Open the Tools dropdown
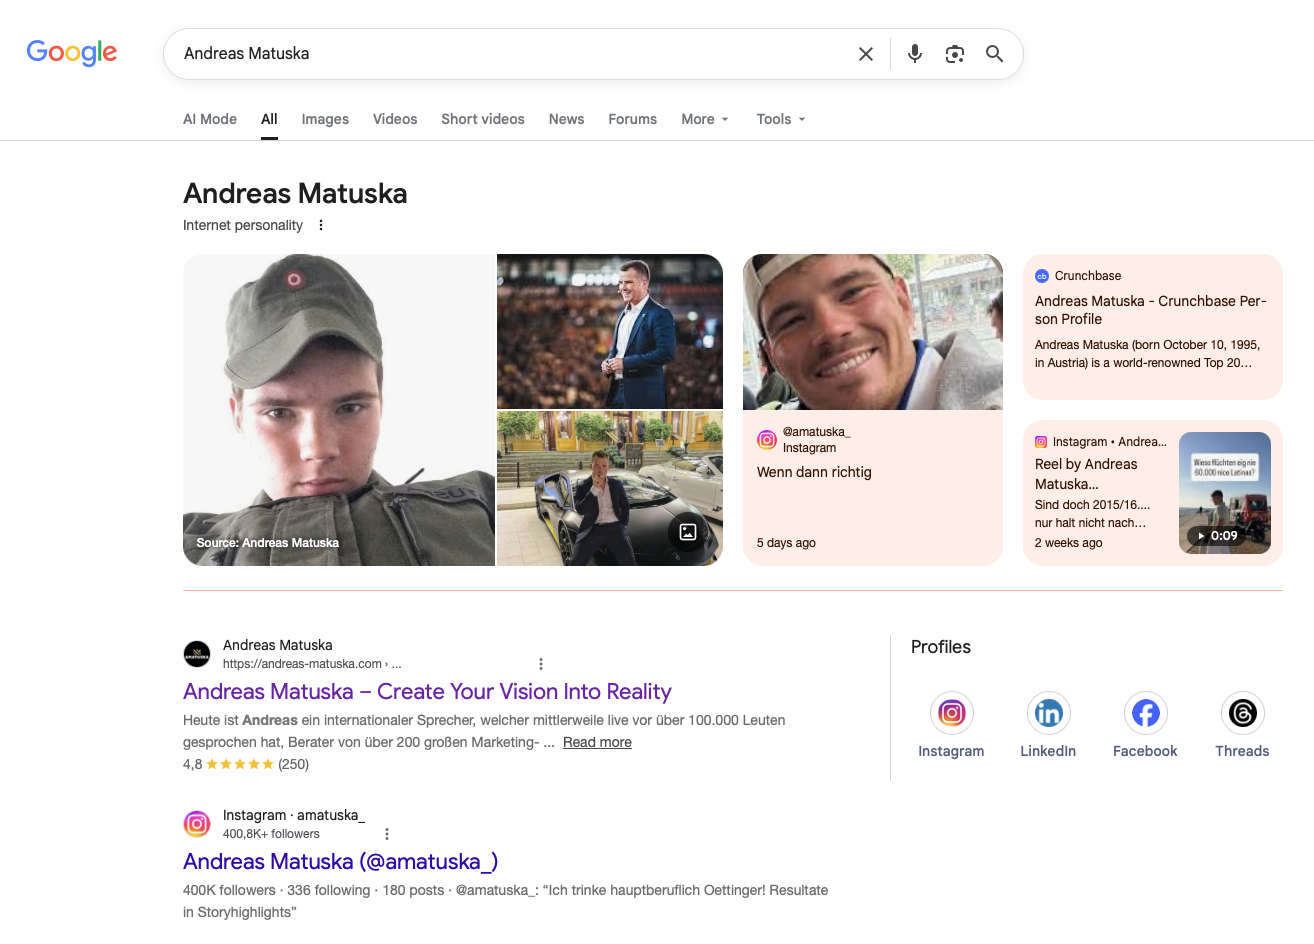 pos(781,119)
